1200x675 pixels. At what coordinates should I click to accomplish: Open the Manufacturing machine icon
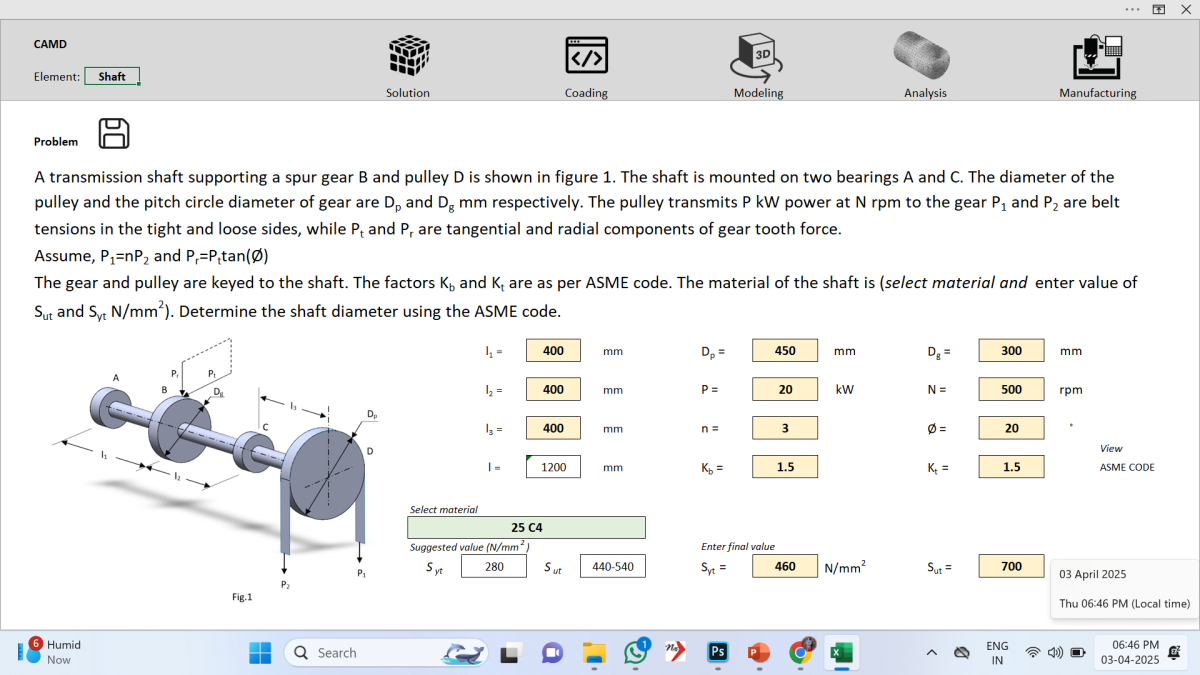tap(1097, 56)
